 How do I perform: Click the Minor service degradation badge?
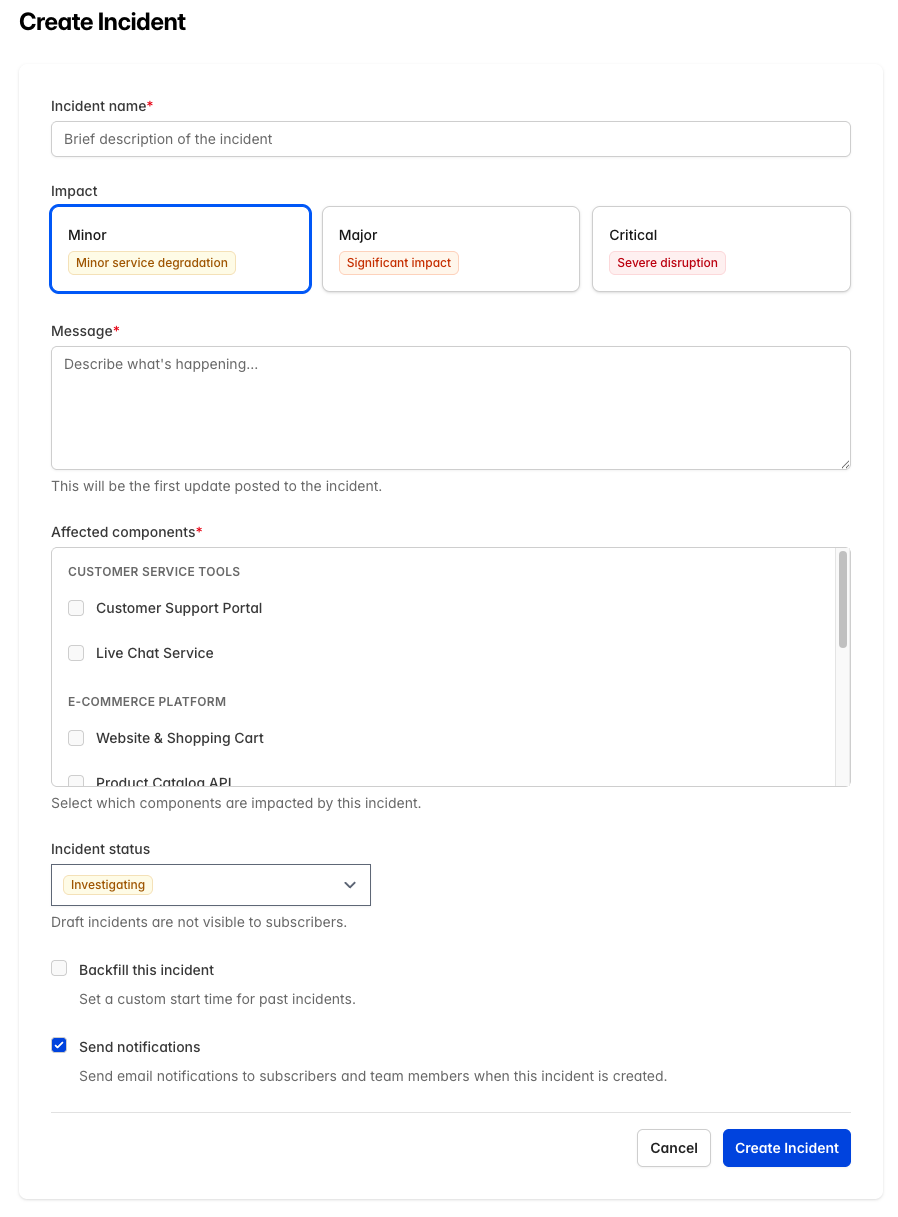pyautogui.click(x=151, y=263)
